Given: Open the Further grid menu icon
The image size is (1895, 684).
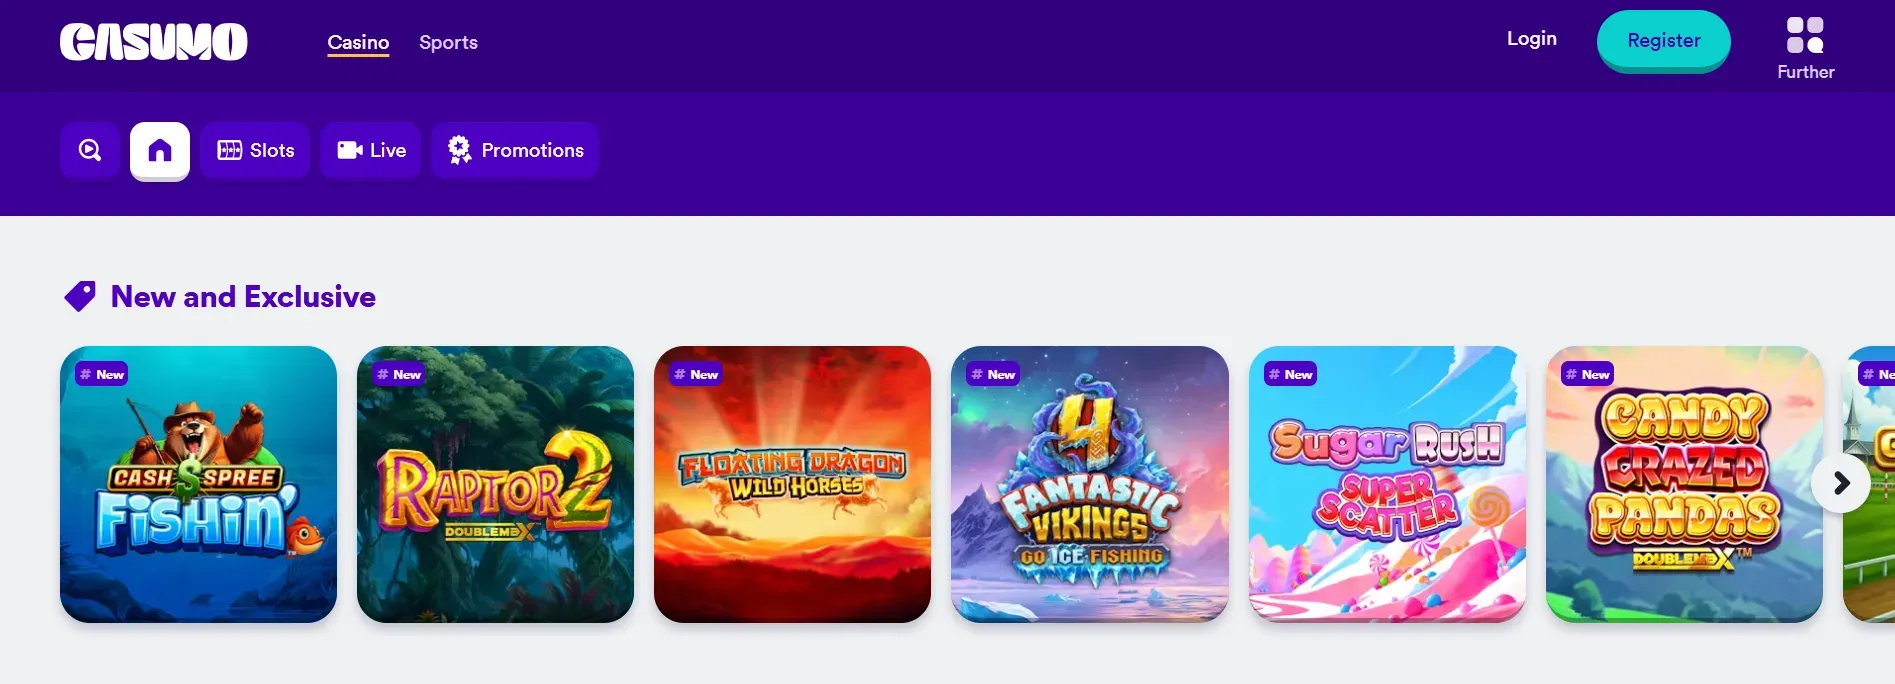Looking at the screenshot, I should [x=1805, y=36].
